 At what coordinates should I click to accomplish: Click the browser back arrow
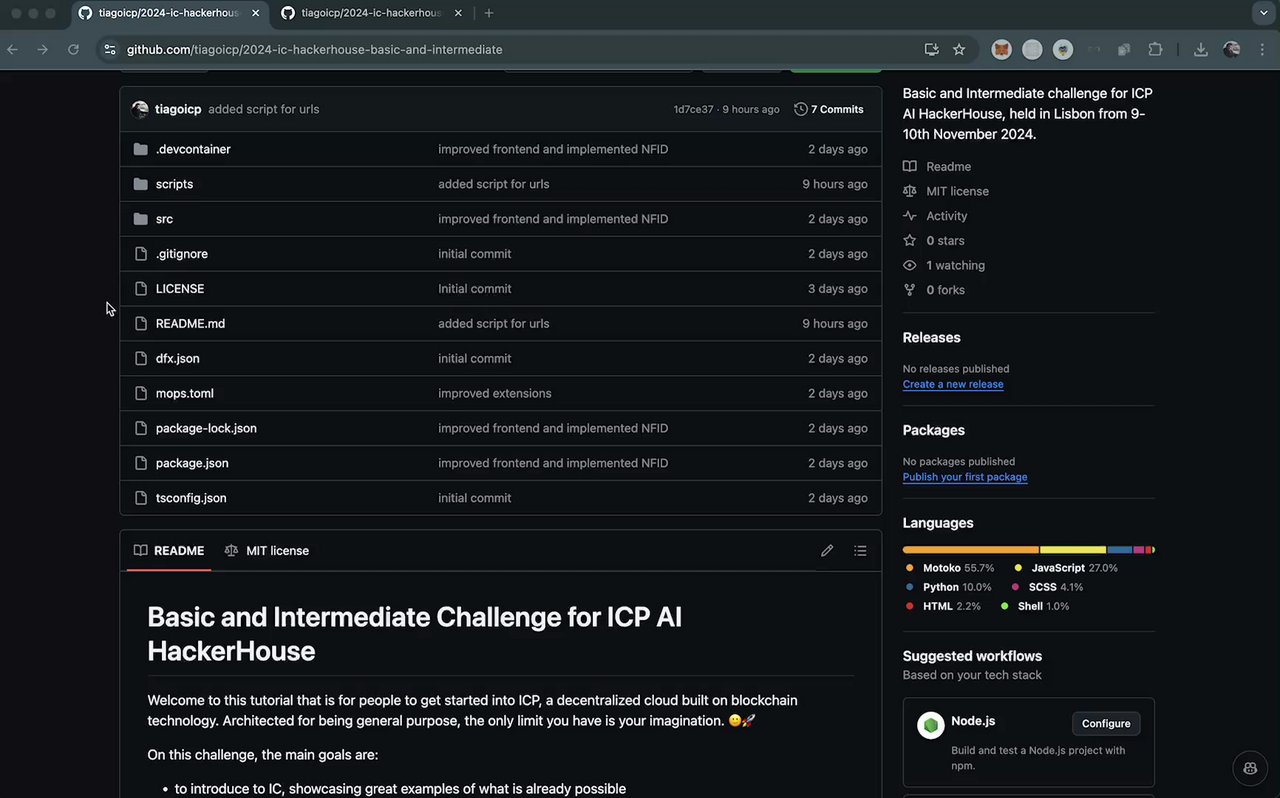(12, 49)
